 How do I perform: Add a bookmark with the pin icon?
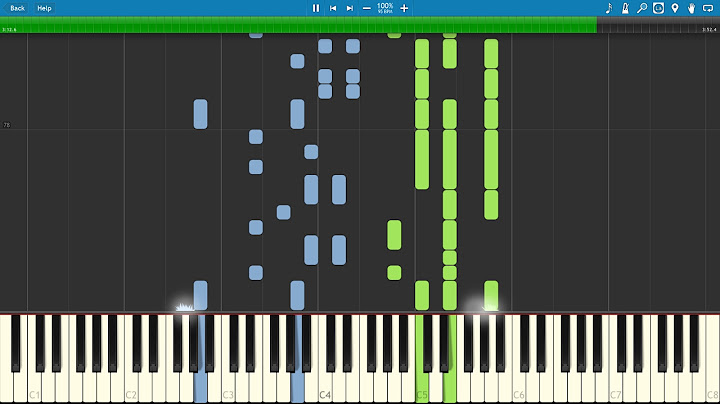[675, 8]
